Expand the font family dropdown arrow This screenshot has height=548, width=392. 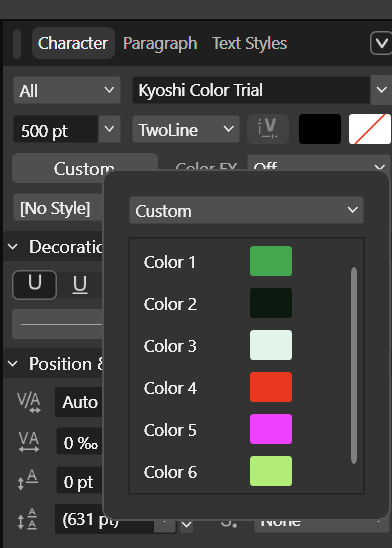381,90
